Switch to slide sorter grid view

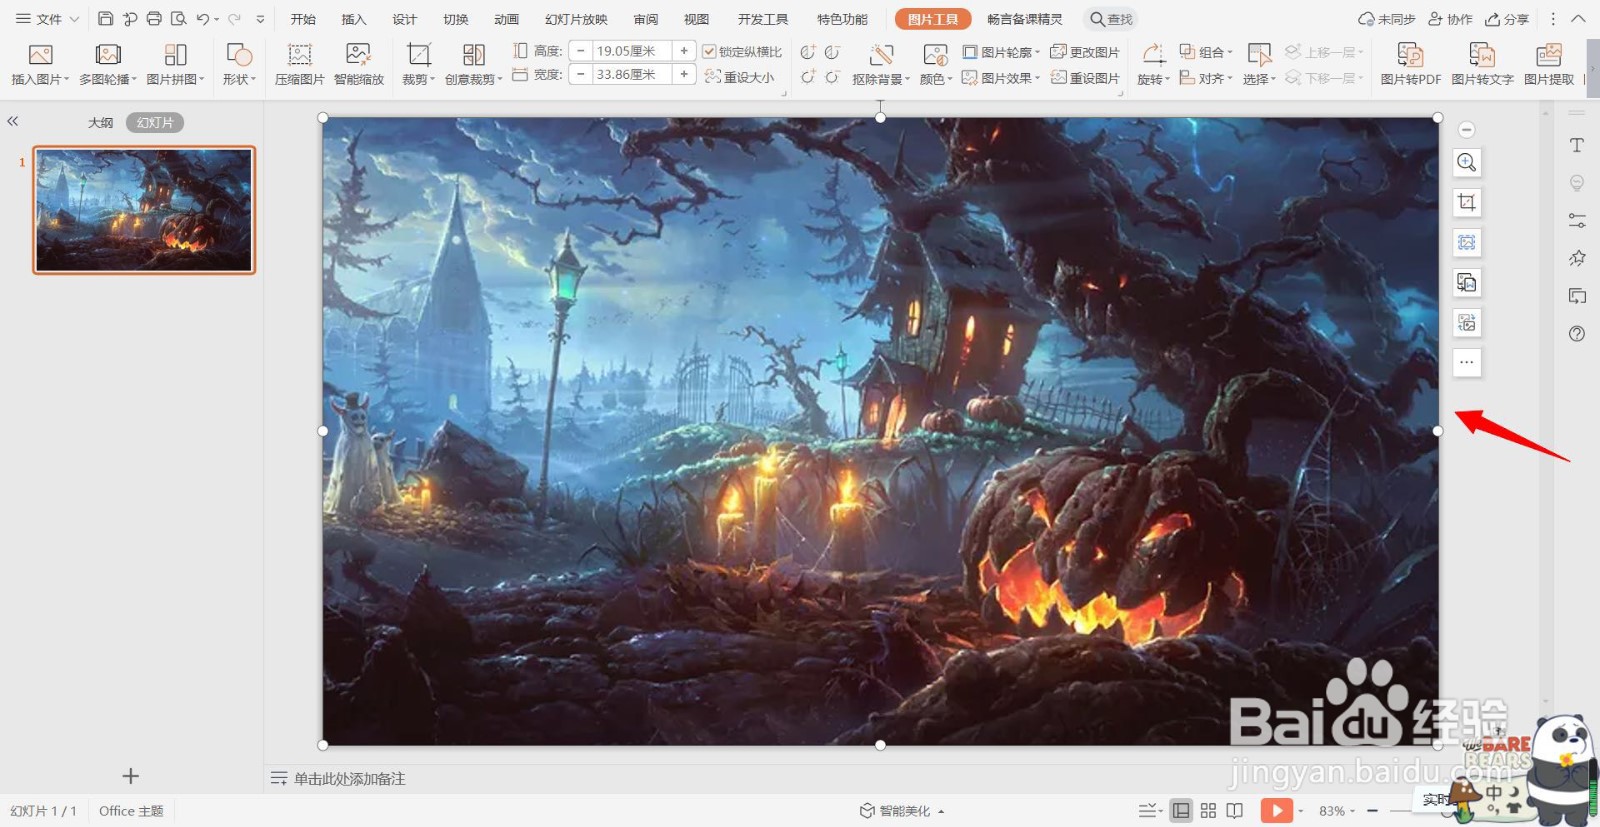coord(1208,810)
